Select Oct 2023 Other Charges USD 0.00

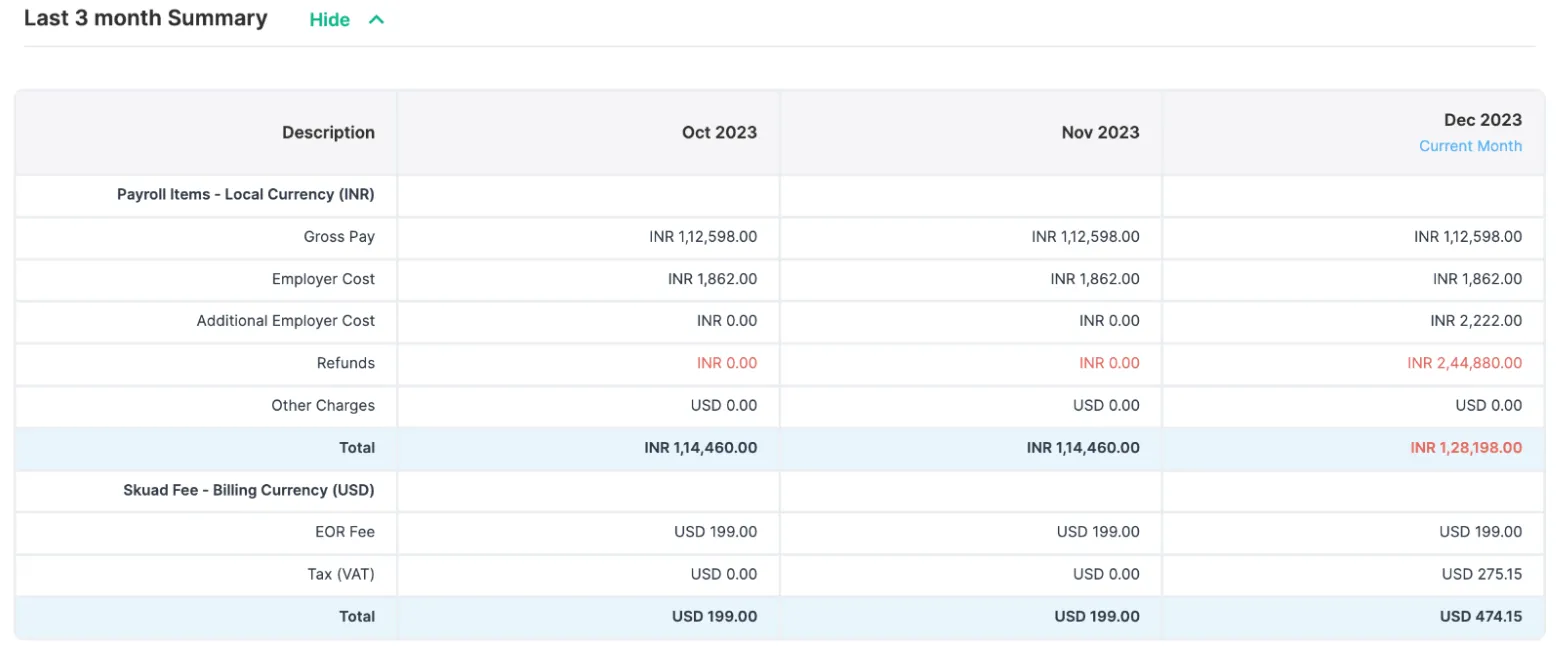pyautogui.click(x=724, y=405)
